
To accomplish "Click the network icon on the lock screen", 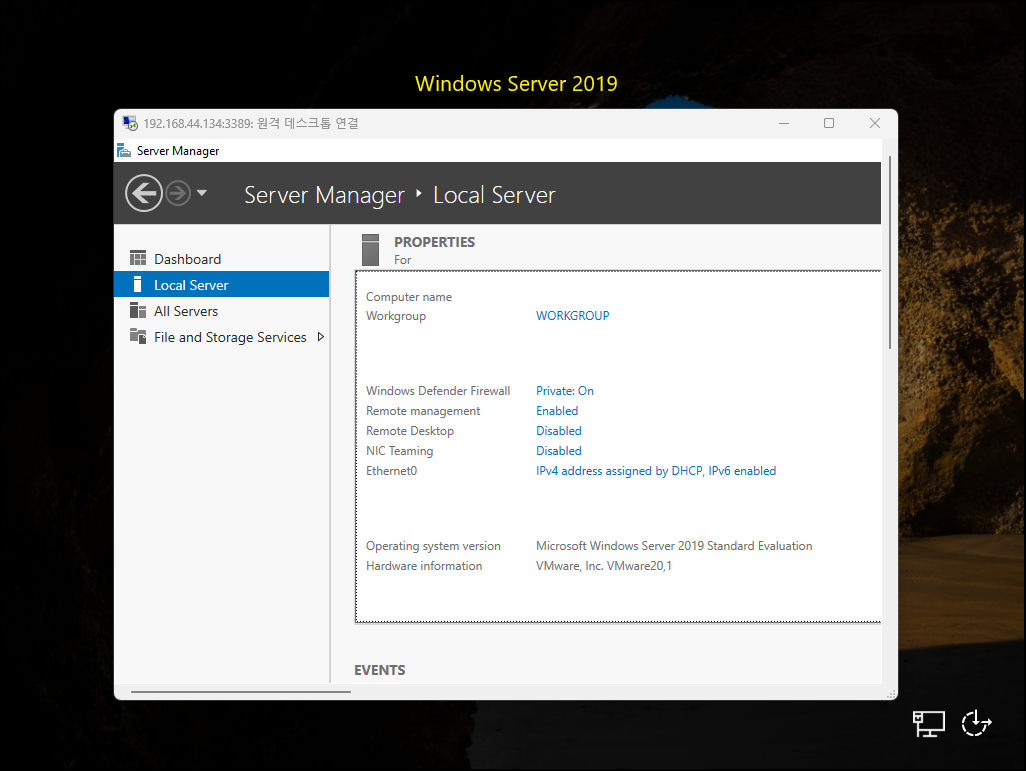I will point(929,724).
